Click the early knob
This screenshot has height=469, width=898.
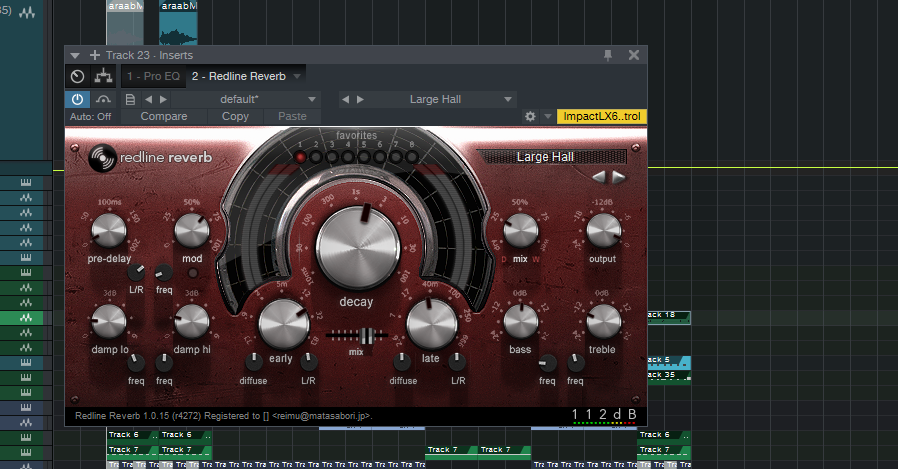pos(283,324)
